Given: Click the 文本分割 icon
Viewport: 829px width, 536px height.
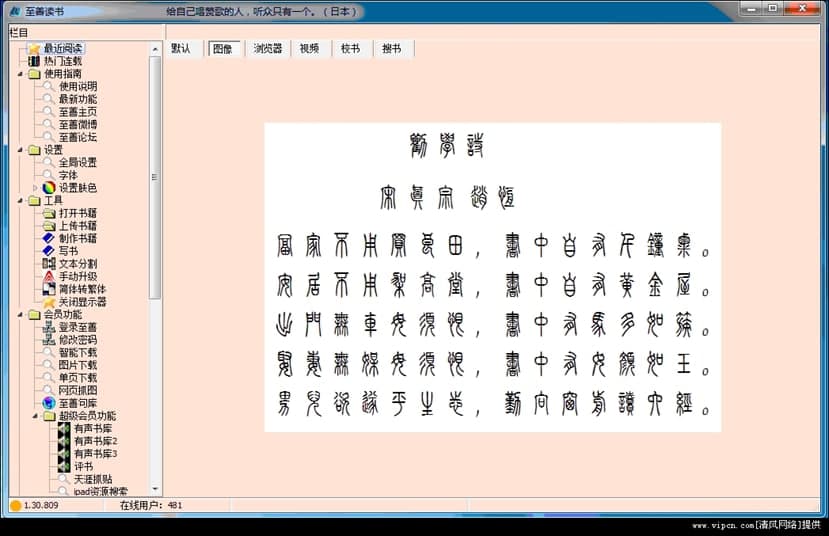Looking at the screenshot, I should coord(49,264).
